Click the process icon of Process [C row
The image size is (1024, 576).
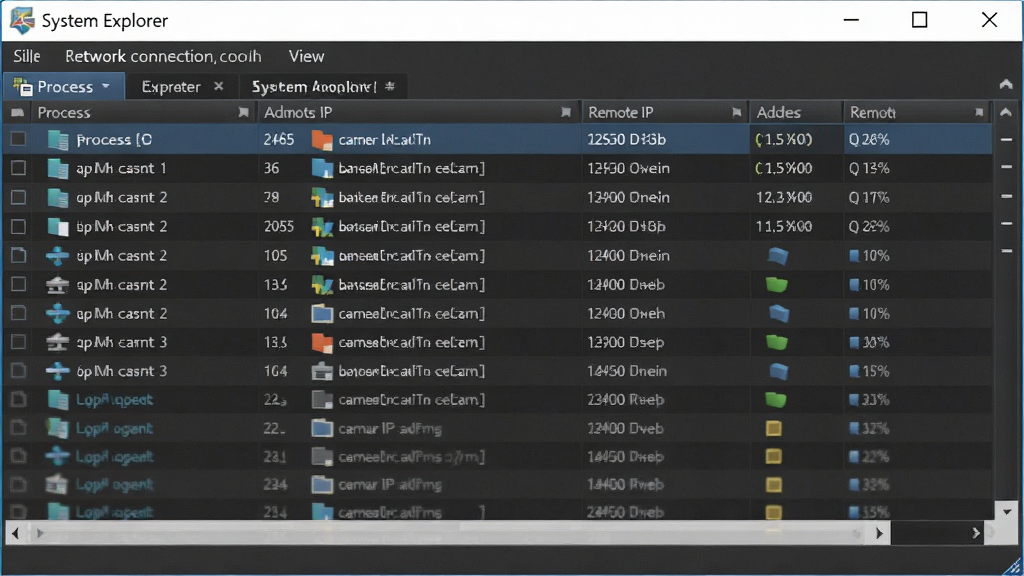58,140
